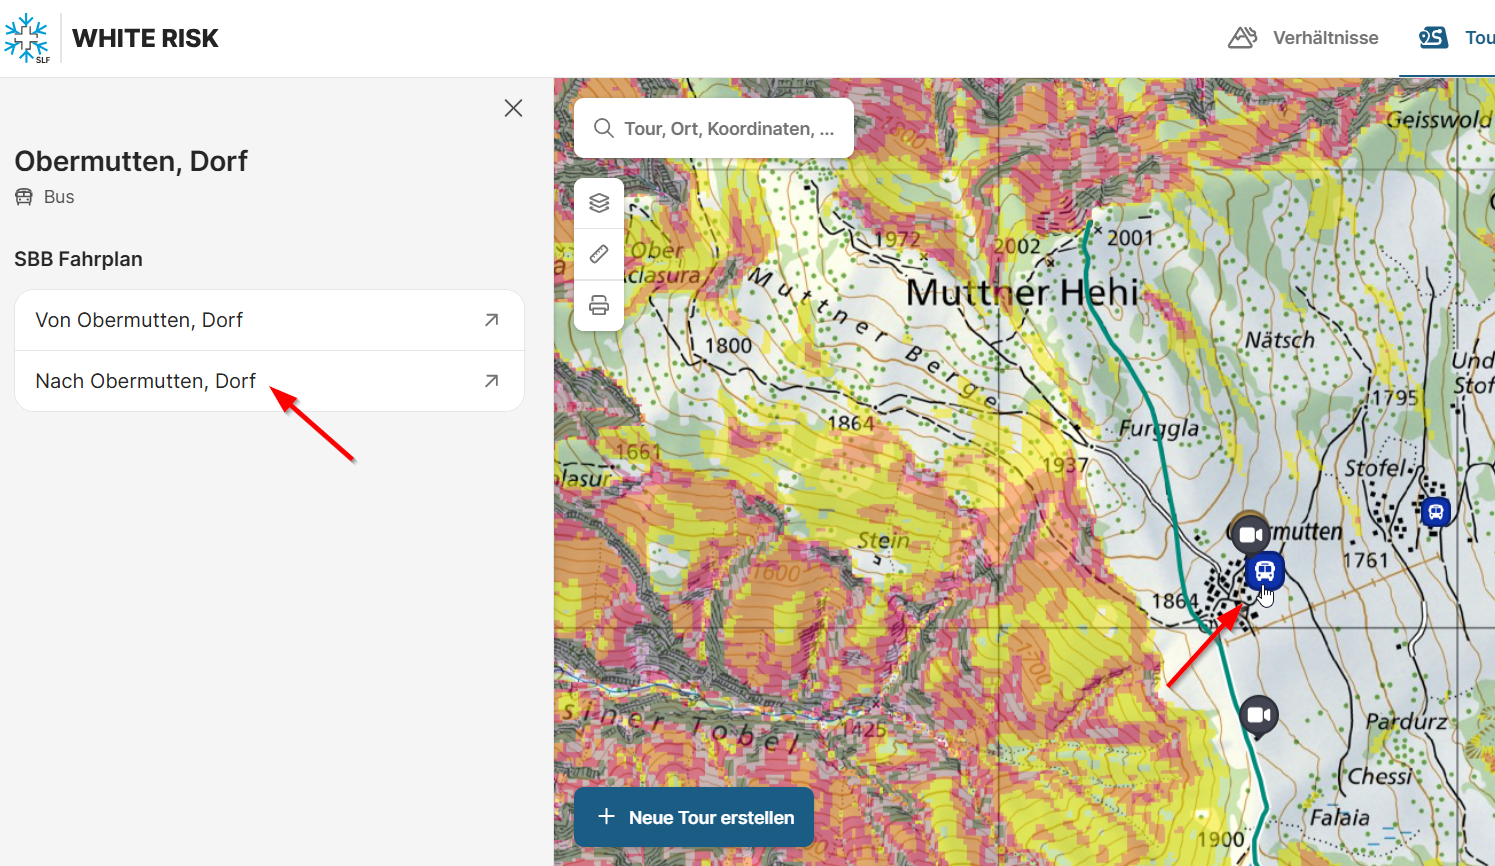
Task: Switch to the Verhältnisse tab
Action: [1303, 38]
